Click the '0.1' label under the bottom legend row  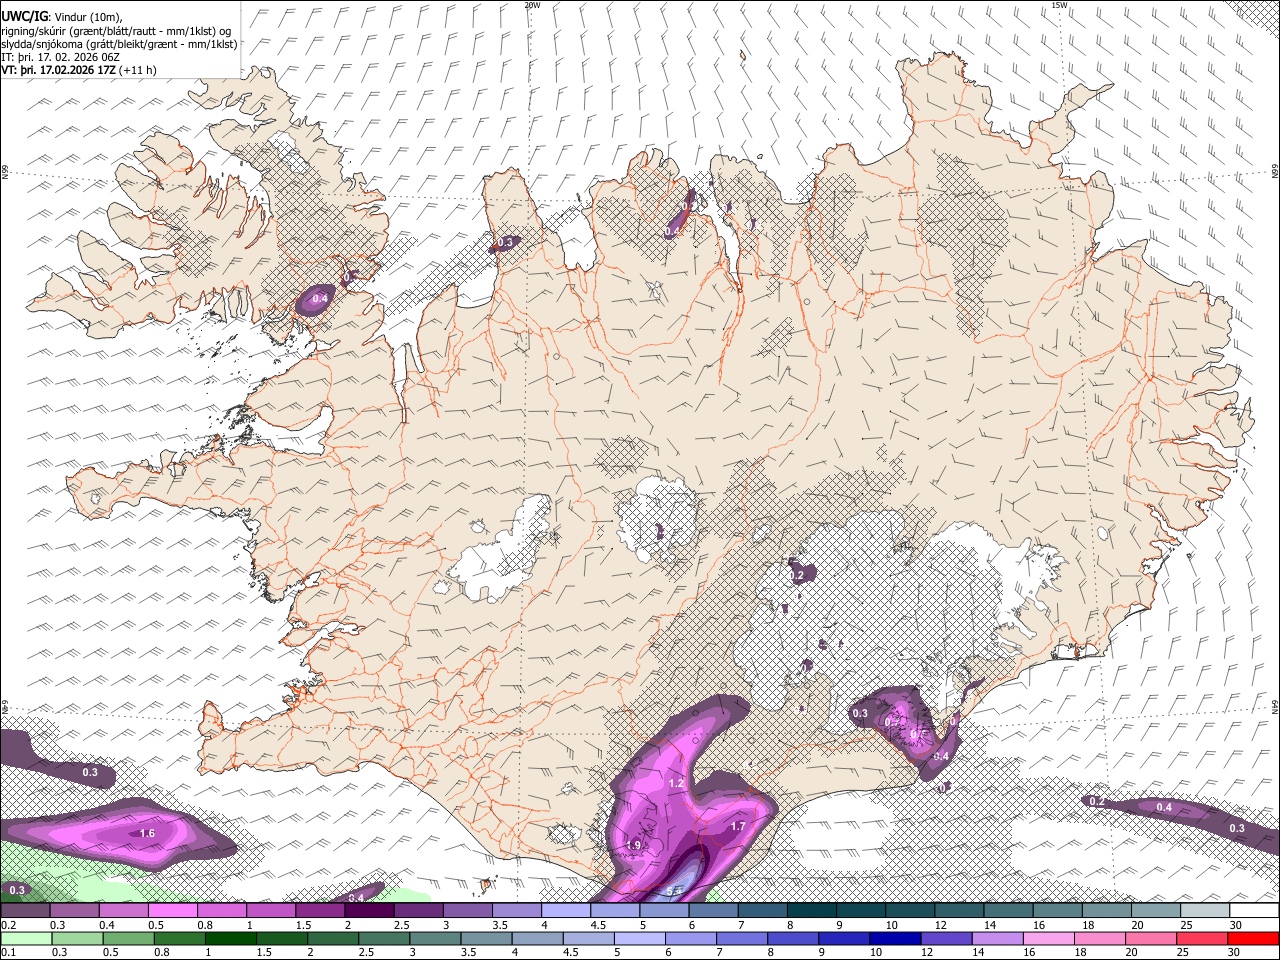tap(8, 952)
